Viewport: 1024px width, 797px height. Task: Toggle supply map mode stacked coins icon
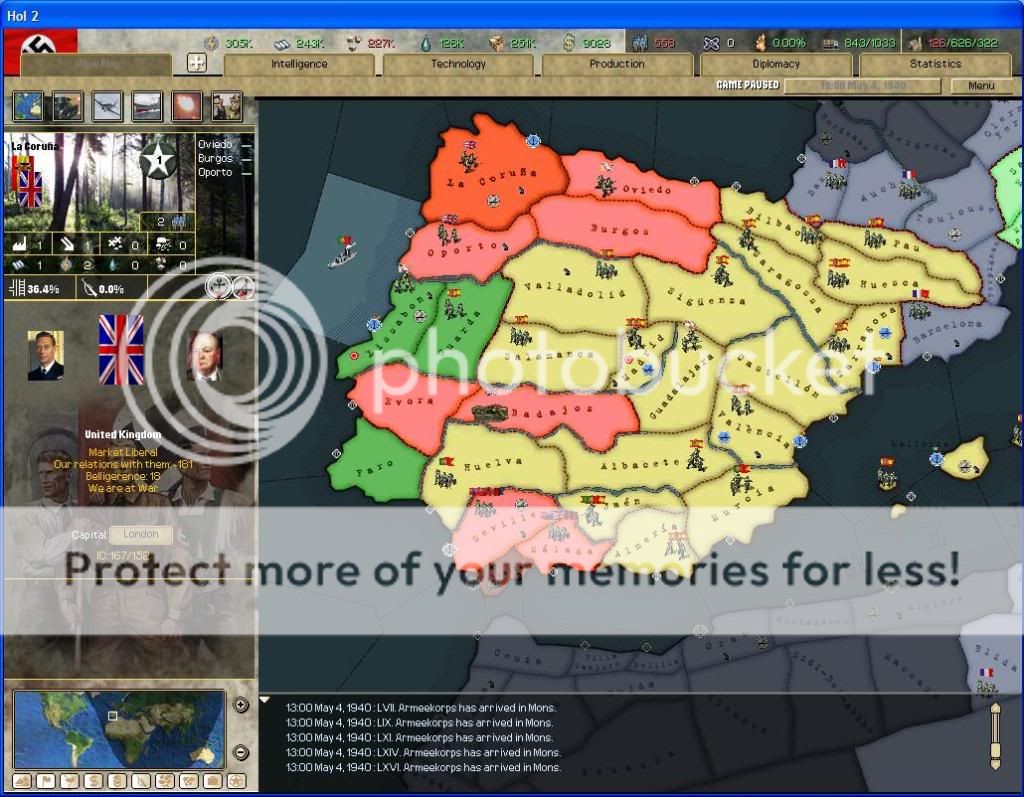pos(117,781)
